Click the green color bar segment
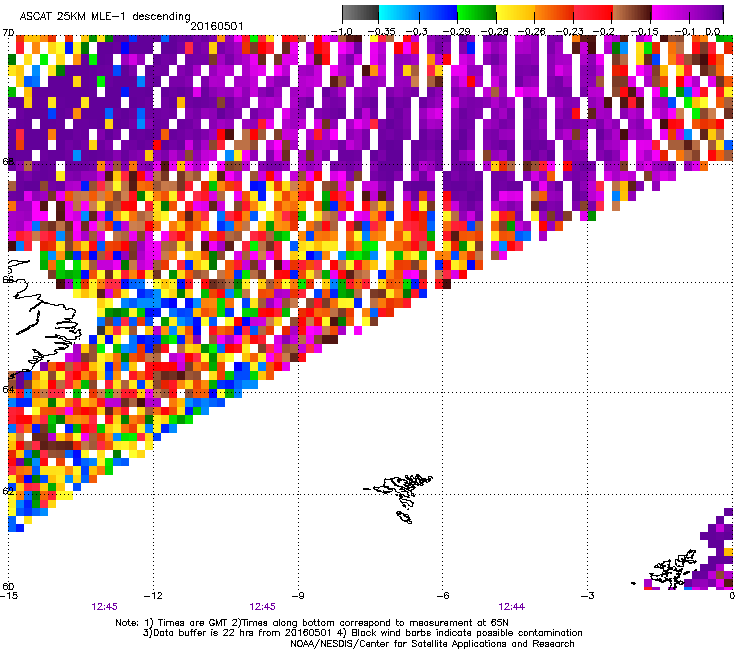Viewport: 740px width, 650px height. [477, 12]
